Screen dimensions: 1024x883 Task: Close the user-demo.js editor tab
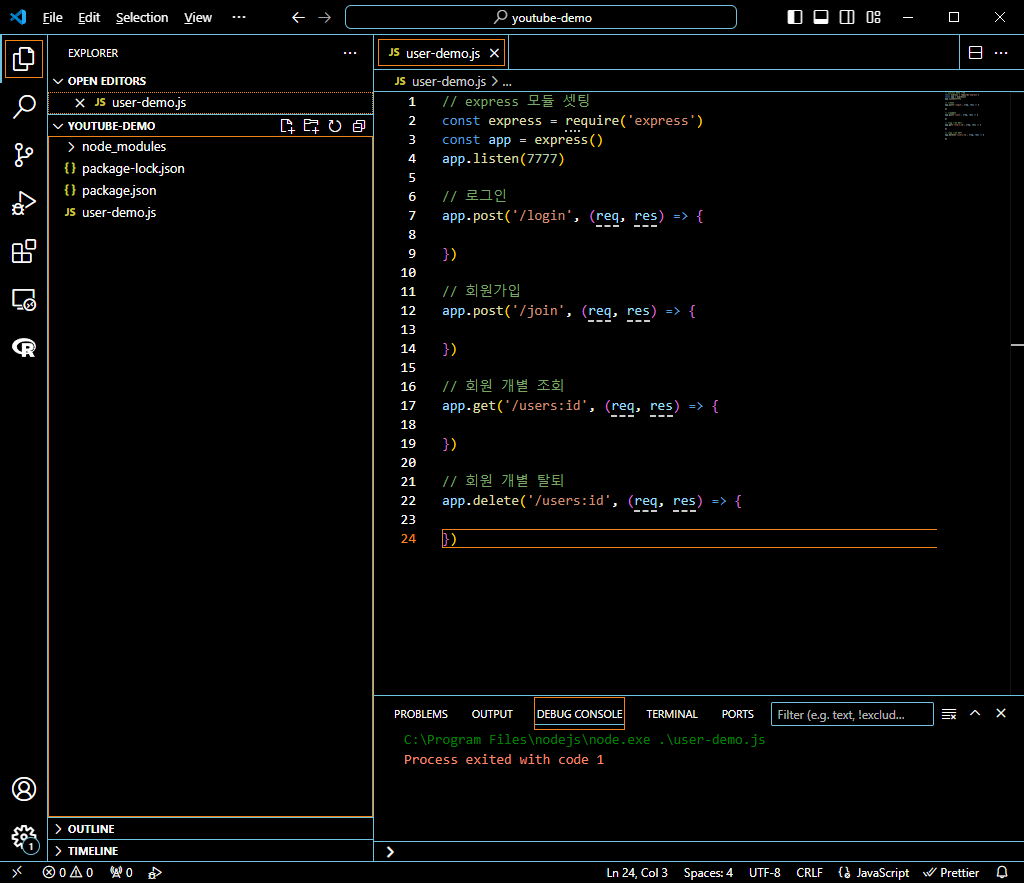[494, 53]
